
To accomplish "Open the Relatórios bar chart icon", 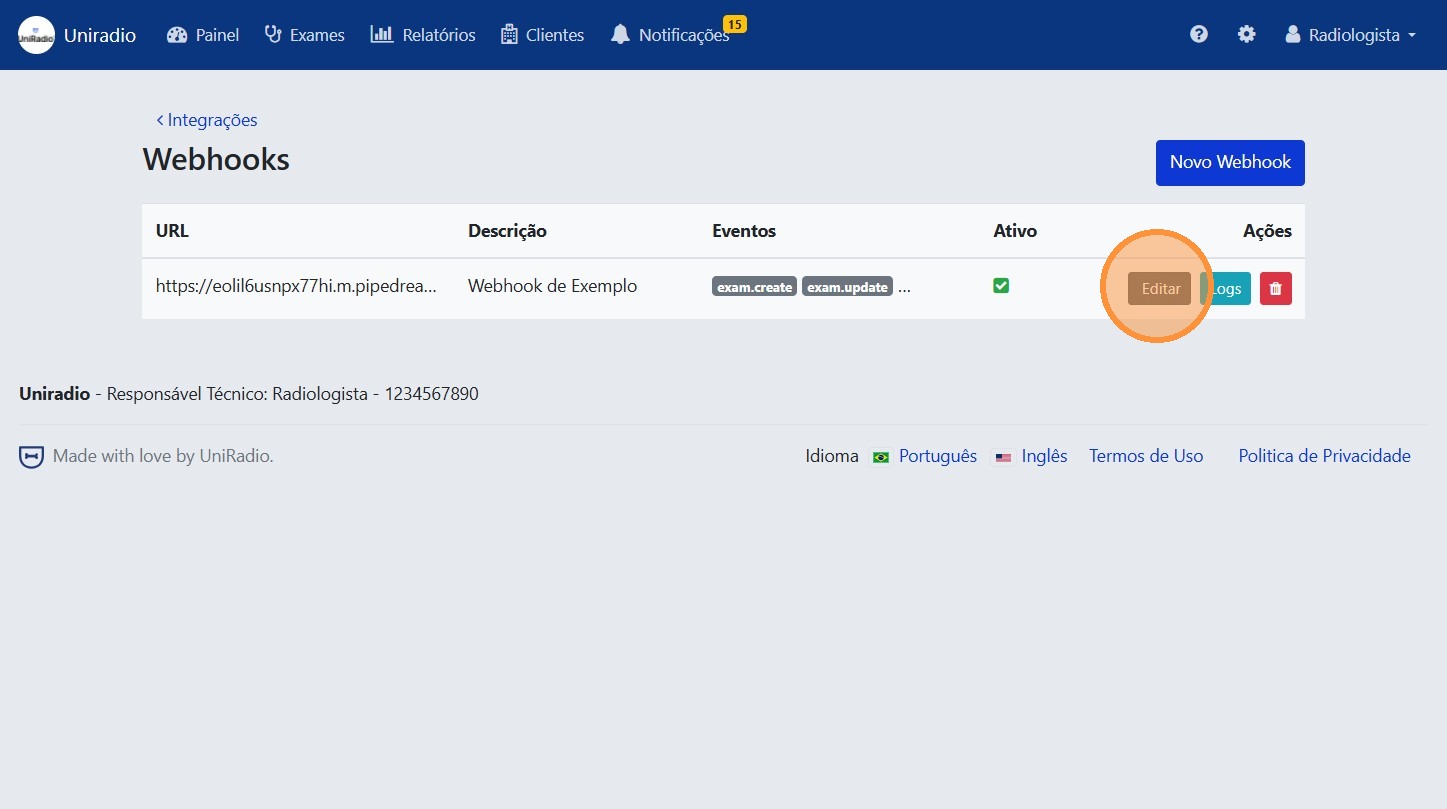I will coord(382,34).
